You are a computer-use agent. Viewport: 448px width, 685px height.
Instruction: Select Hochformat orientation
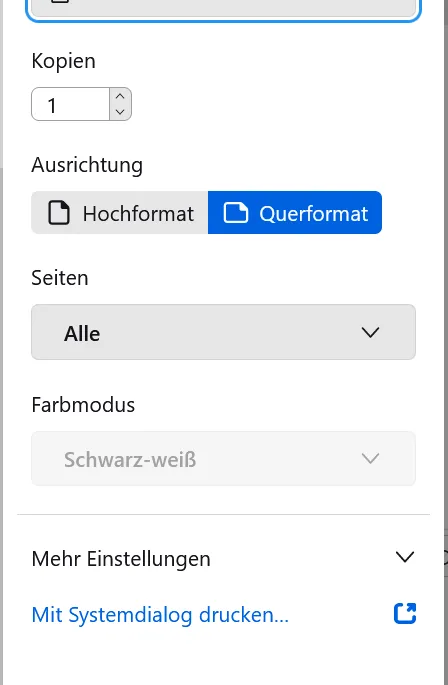point(120,213)
